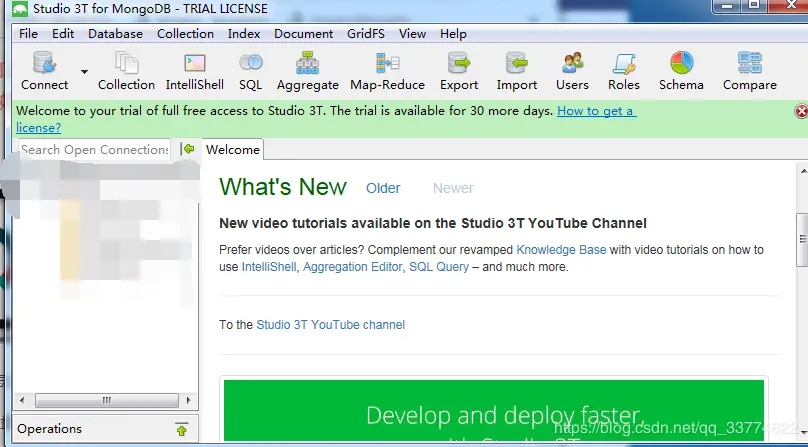The width and height of the screenshot is (808, 447).
Task: Open the Document menu
Action: coord(304,34)
